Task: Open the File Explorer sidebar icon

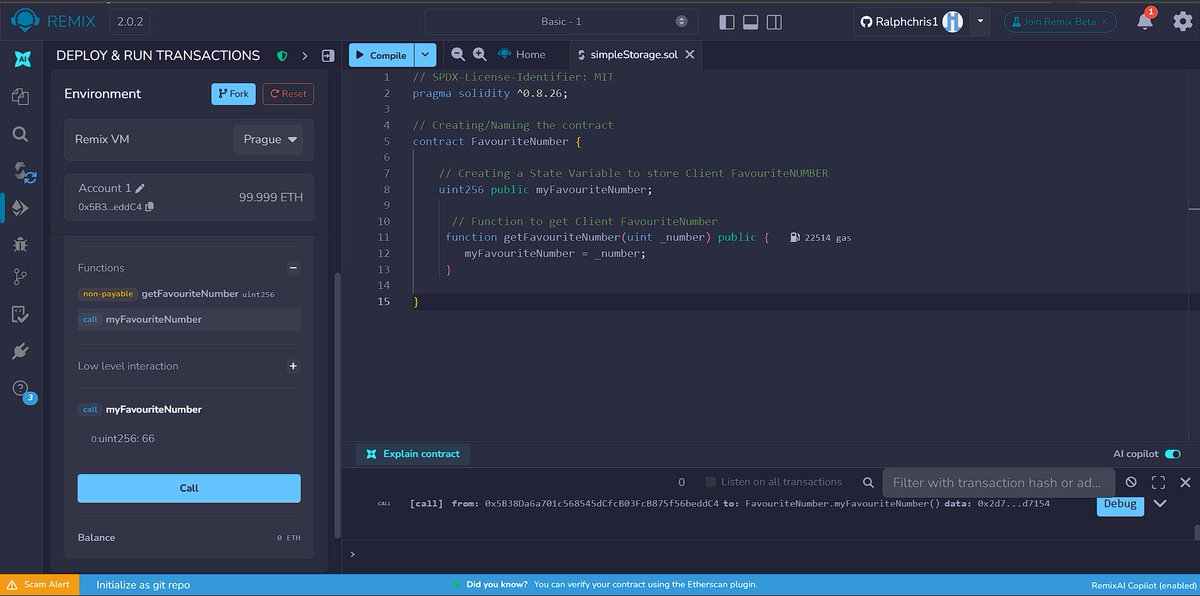Action: (x=20, y=97)
